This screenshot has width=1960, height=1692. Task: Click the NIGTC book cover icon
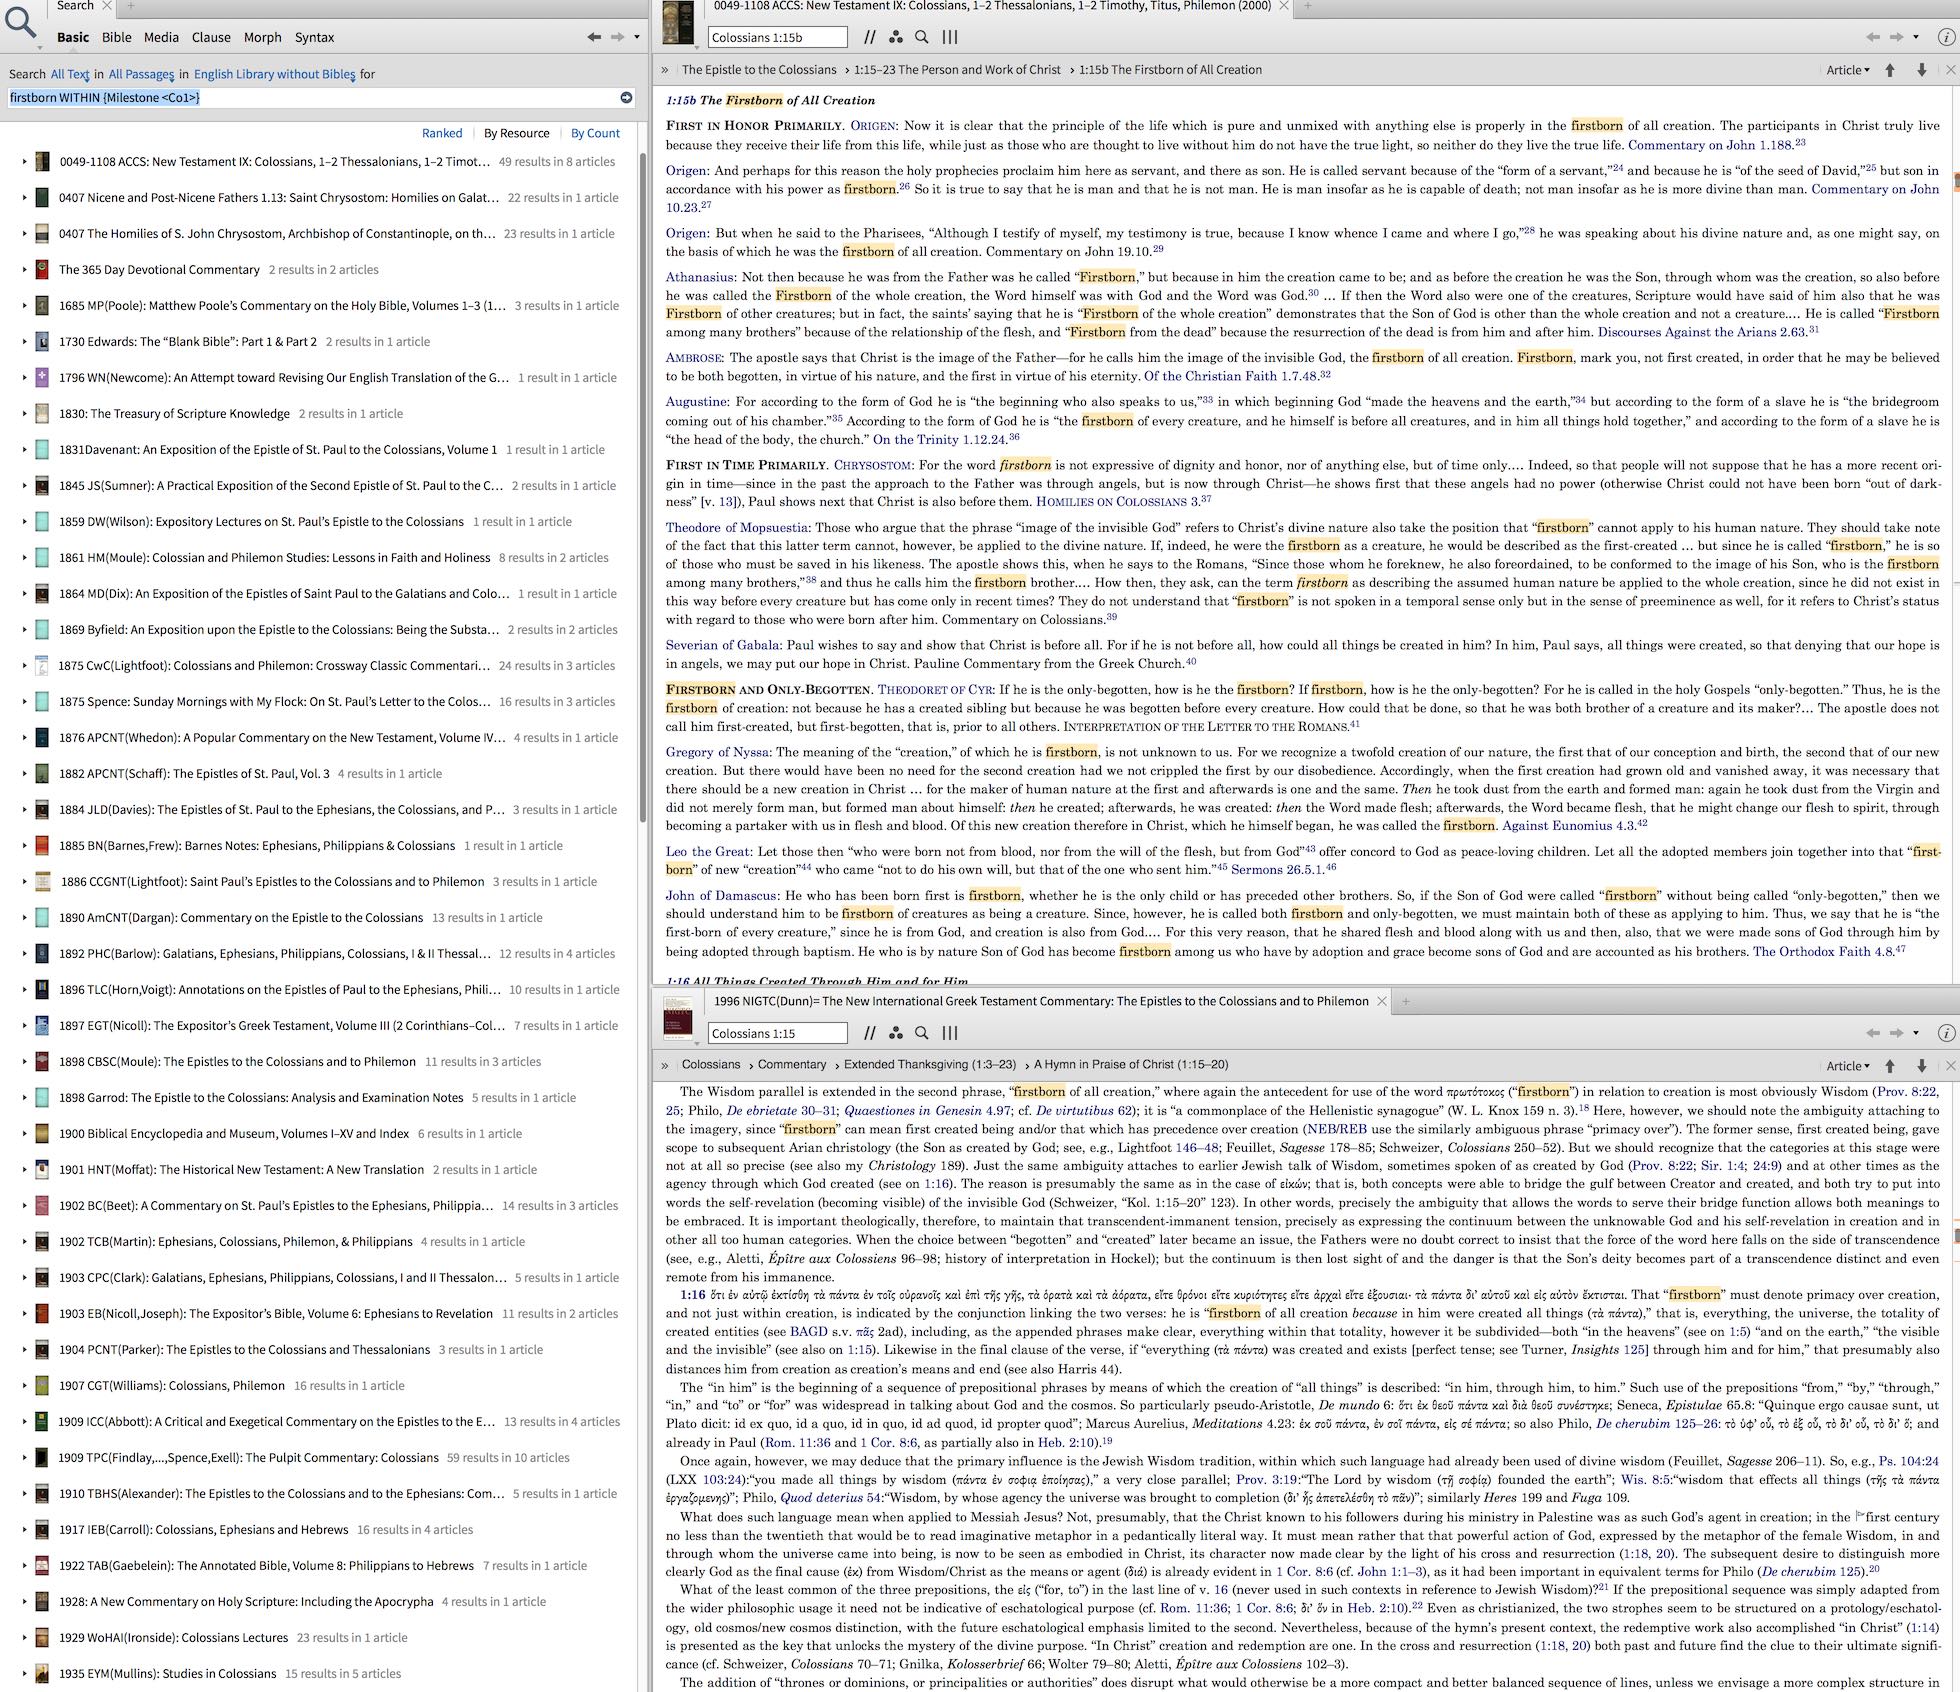[679, 1020]
